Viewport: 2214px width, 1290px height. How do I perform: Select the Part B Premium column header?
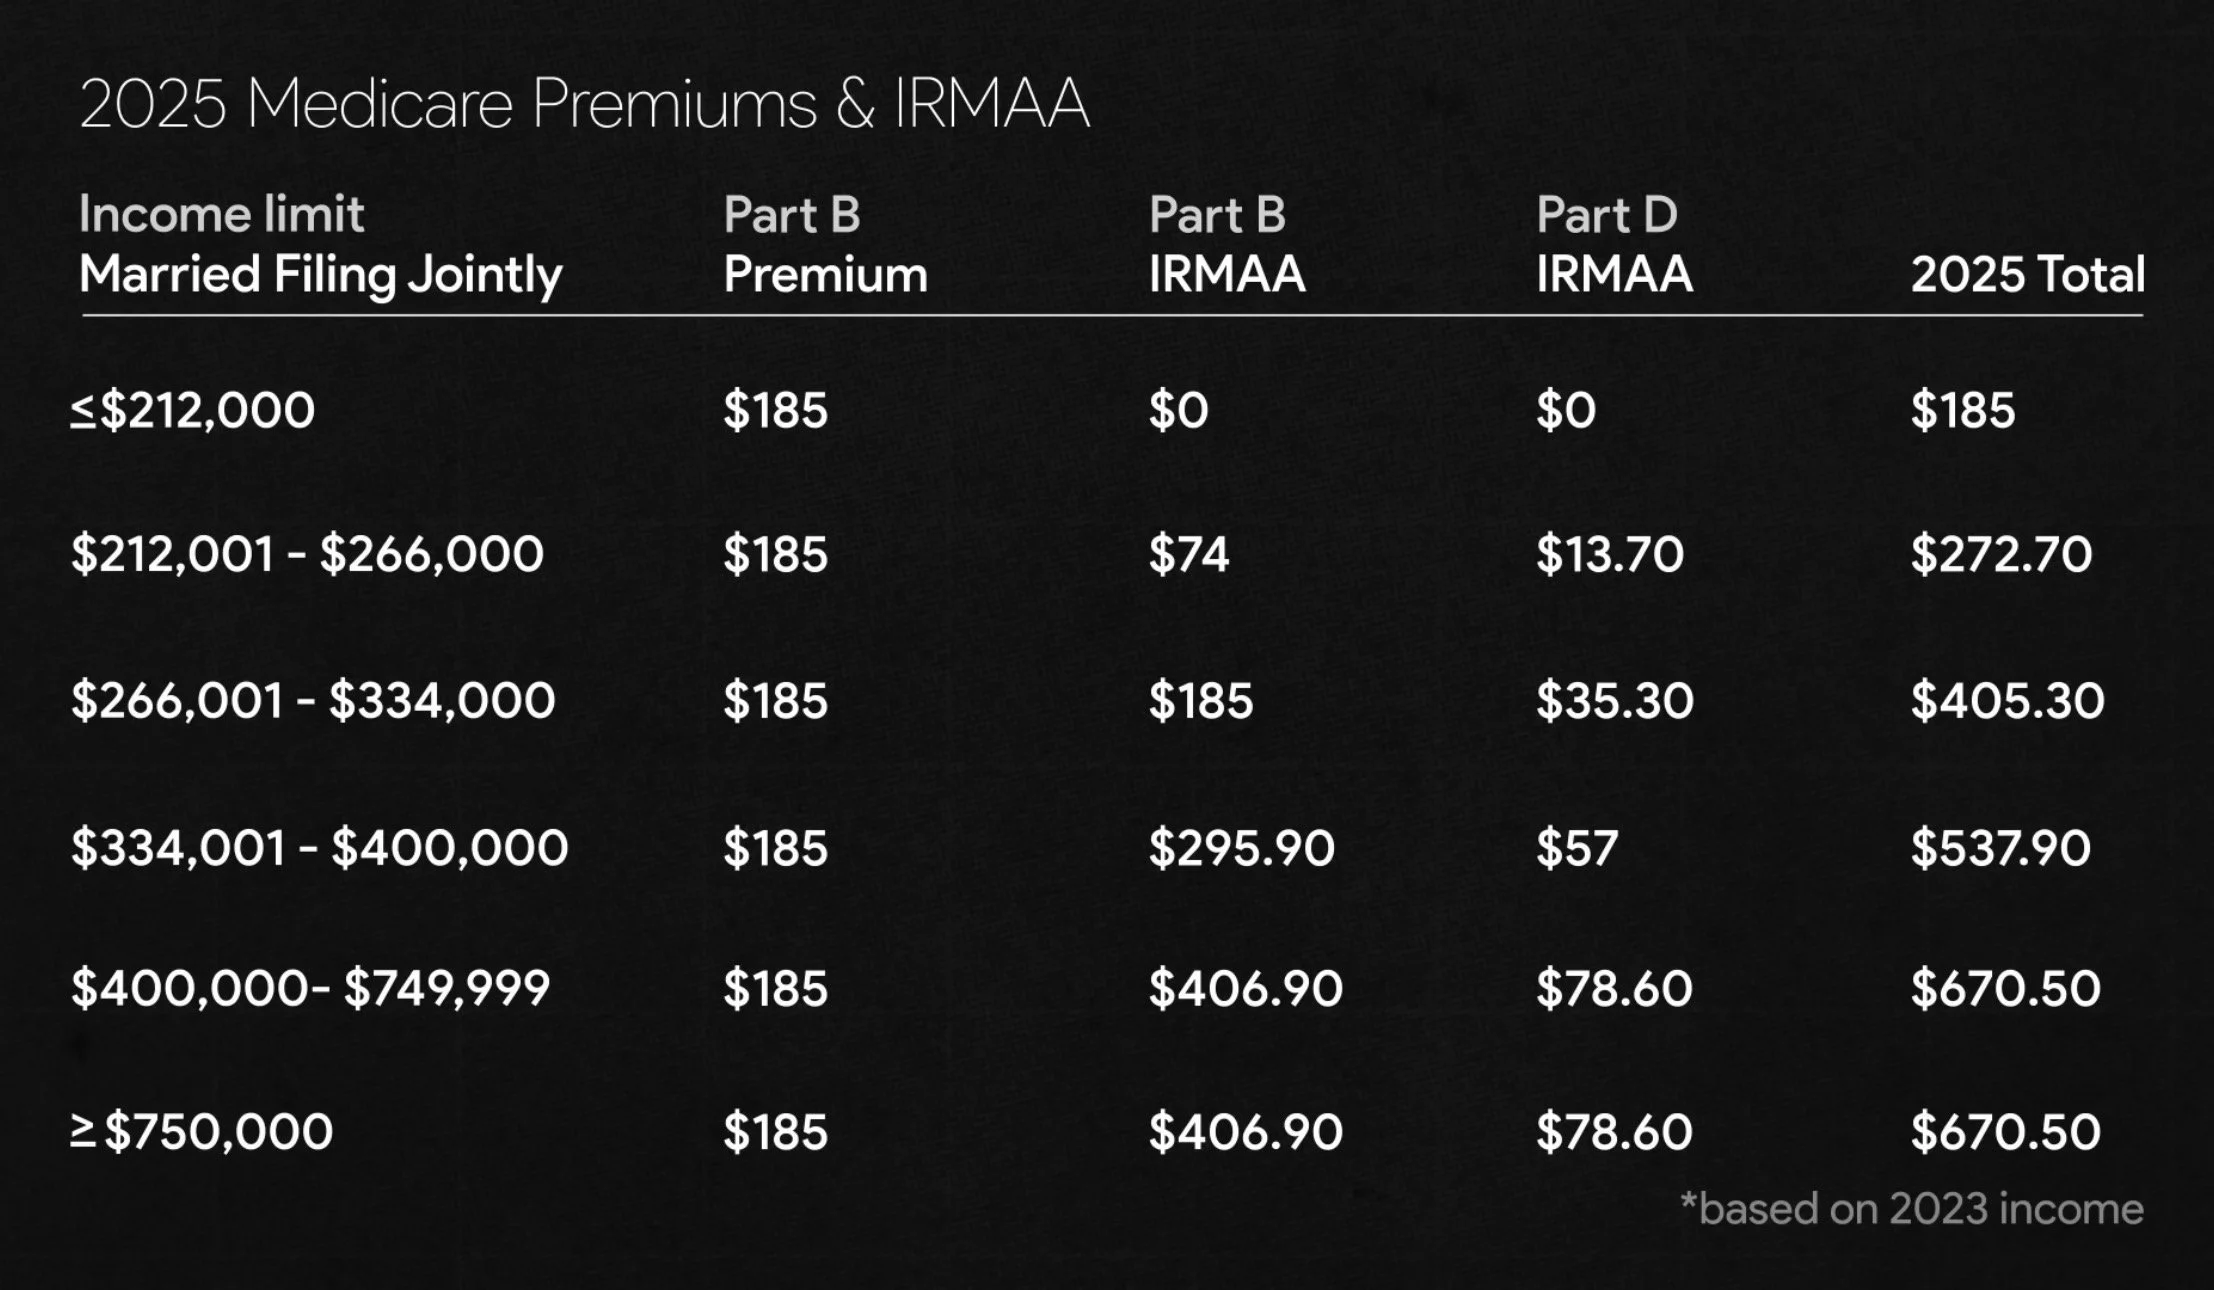pos(825,244)
